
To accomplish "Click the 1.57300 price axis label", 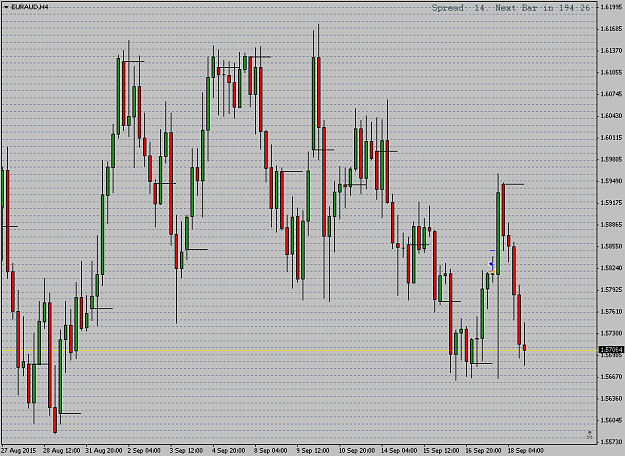I will point(611,333).
